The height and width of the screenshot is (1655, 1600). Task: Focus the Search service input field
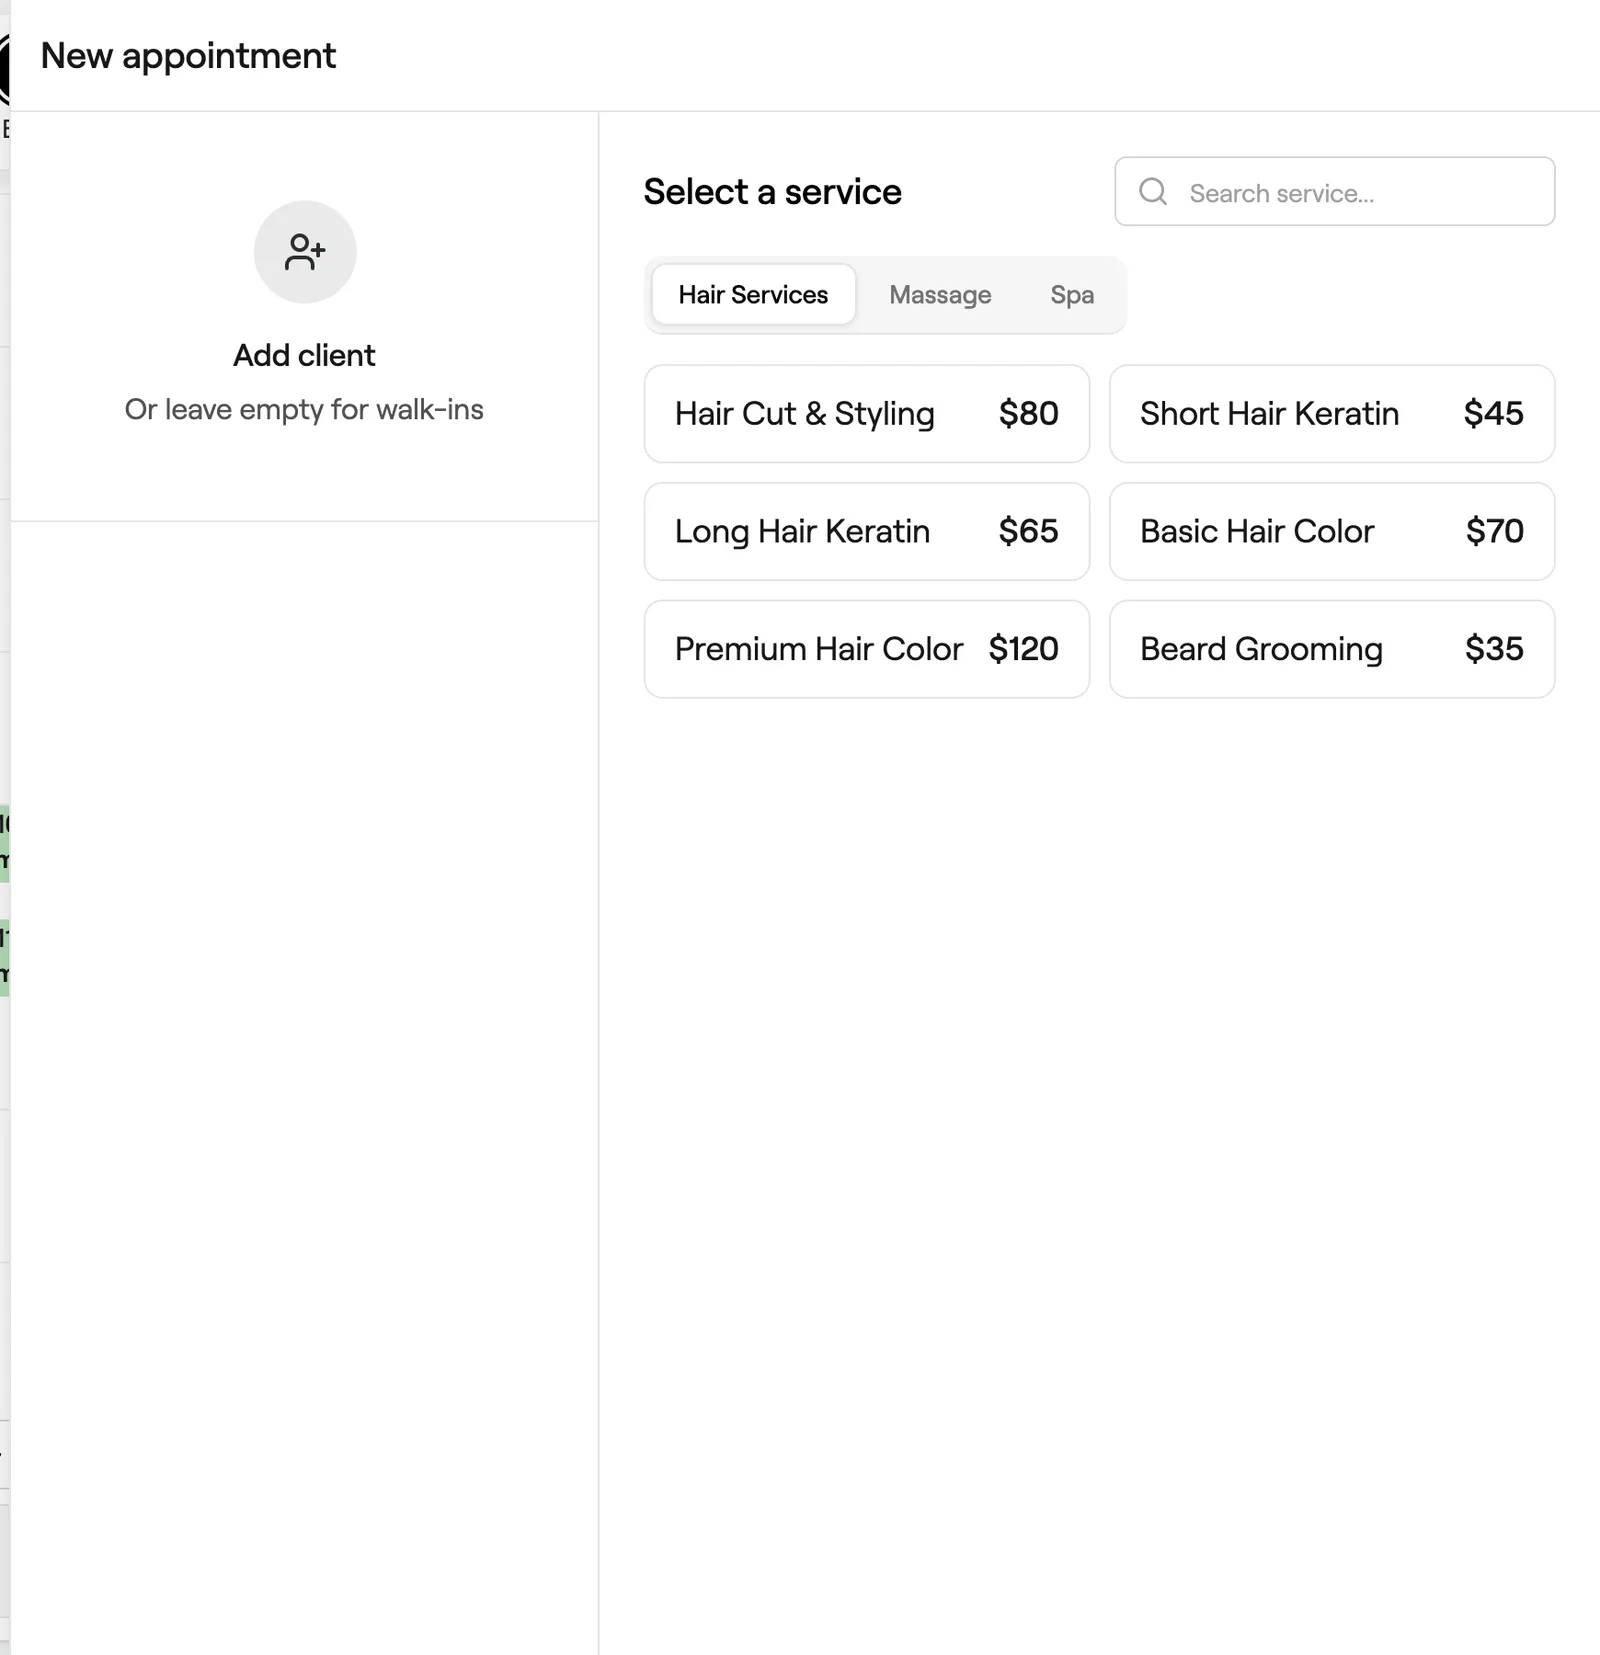click(x=1334, y=191)
